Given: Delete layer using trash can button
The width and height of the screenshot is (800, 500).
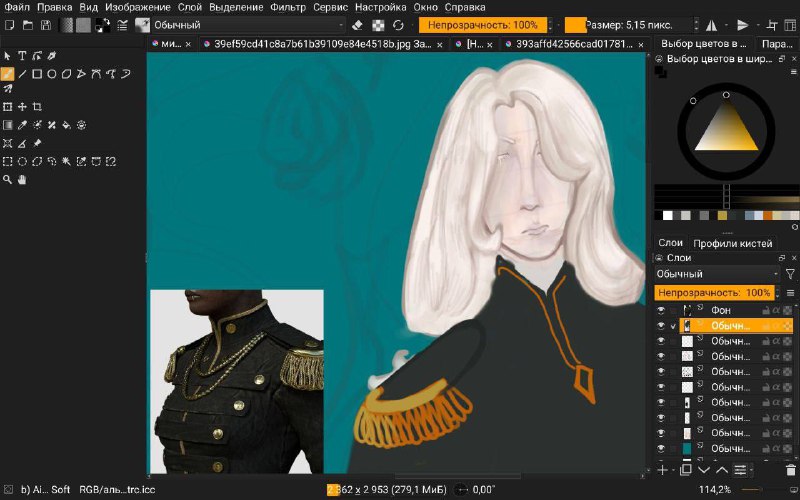Looking at the screenshot, I should tap(791, 470).
